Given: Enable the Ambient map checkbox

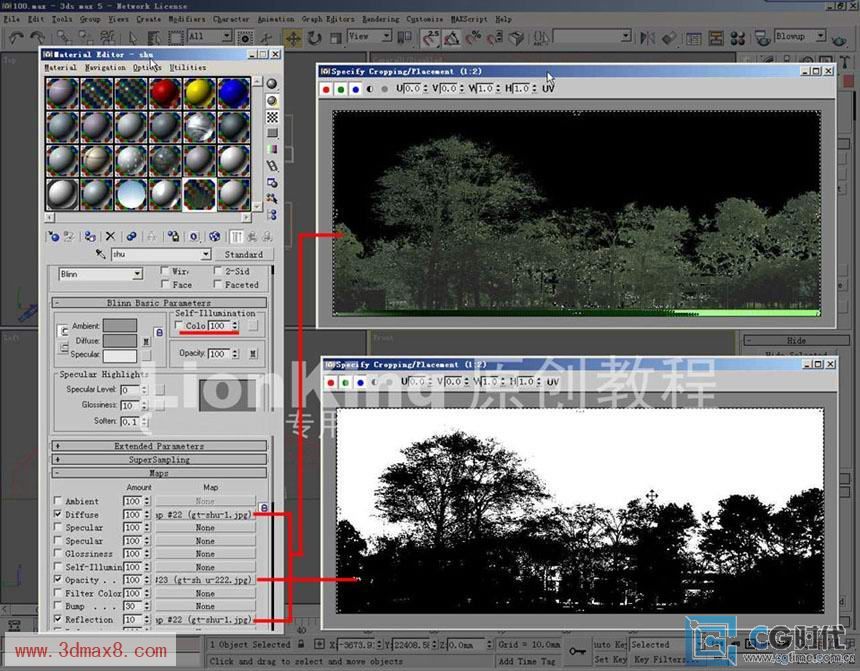Looking at the screenshot, I should point(58,501).
